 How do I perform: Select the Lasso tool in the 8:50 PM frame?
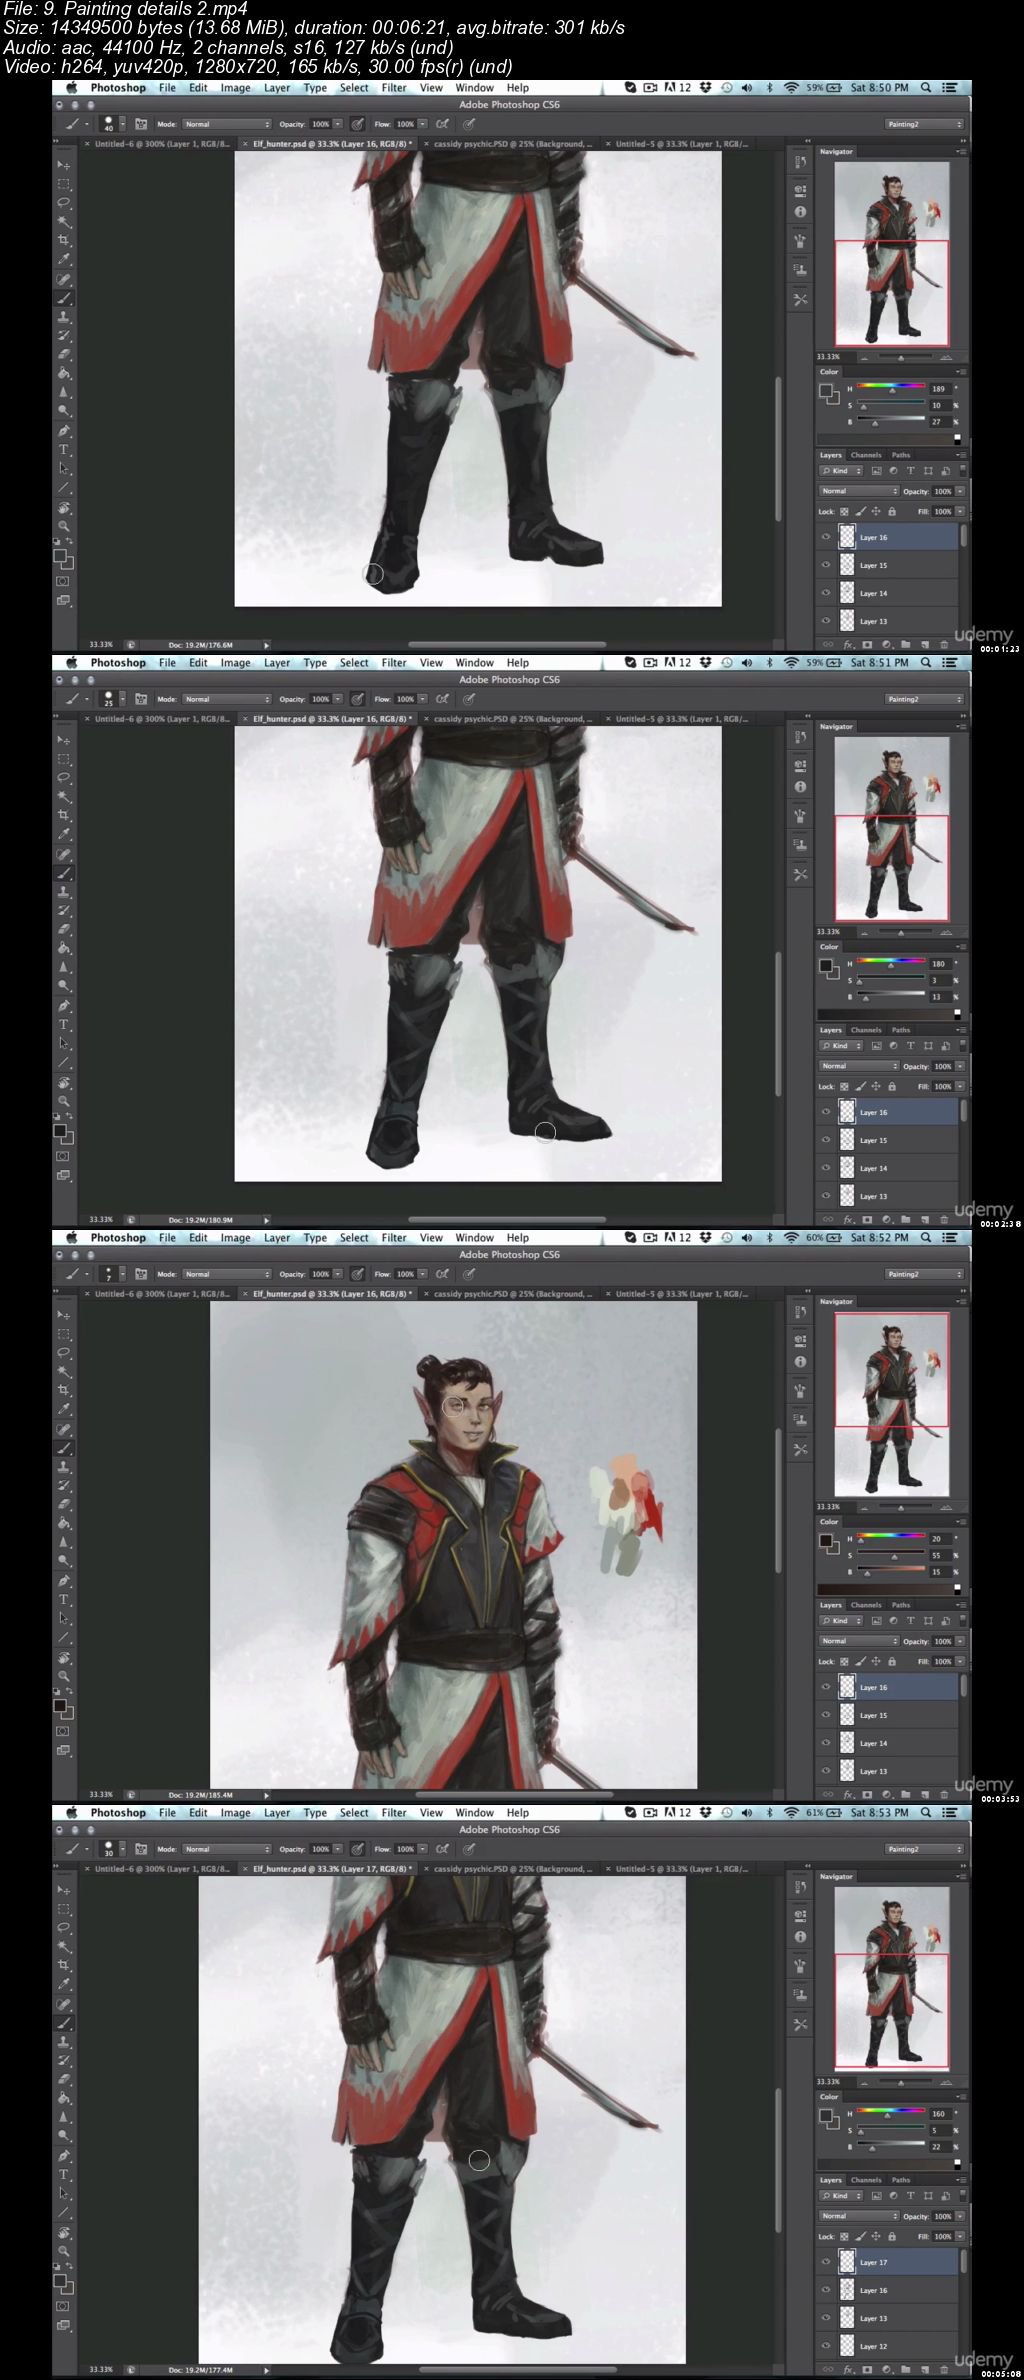click(x=64, y=202)
